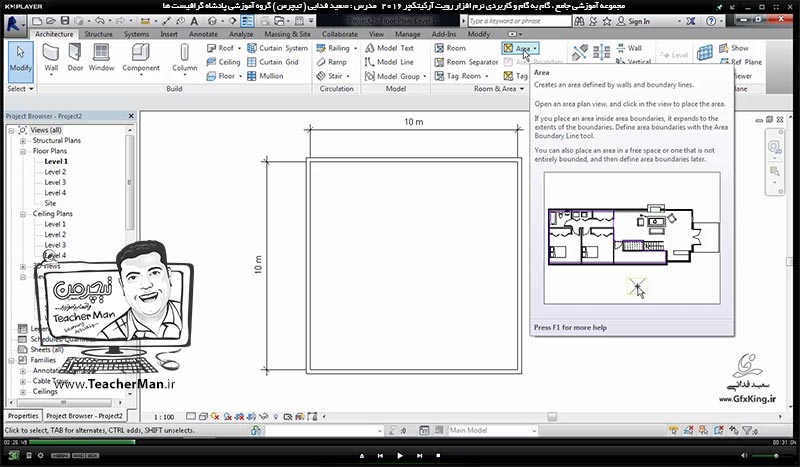
Task: Select Level 2 under Floor Plans
Action: (55, 172)
